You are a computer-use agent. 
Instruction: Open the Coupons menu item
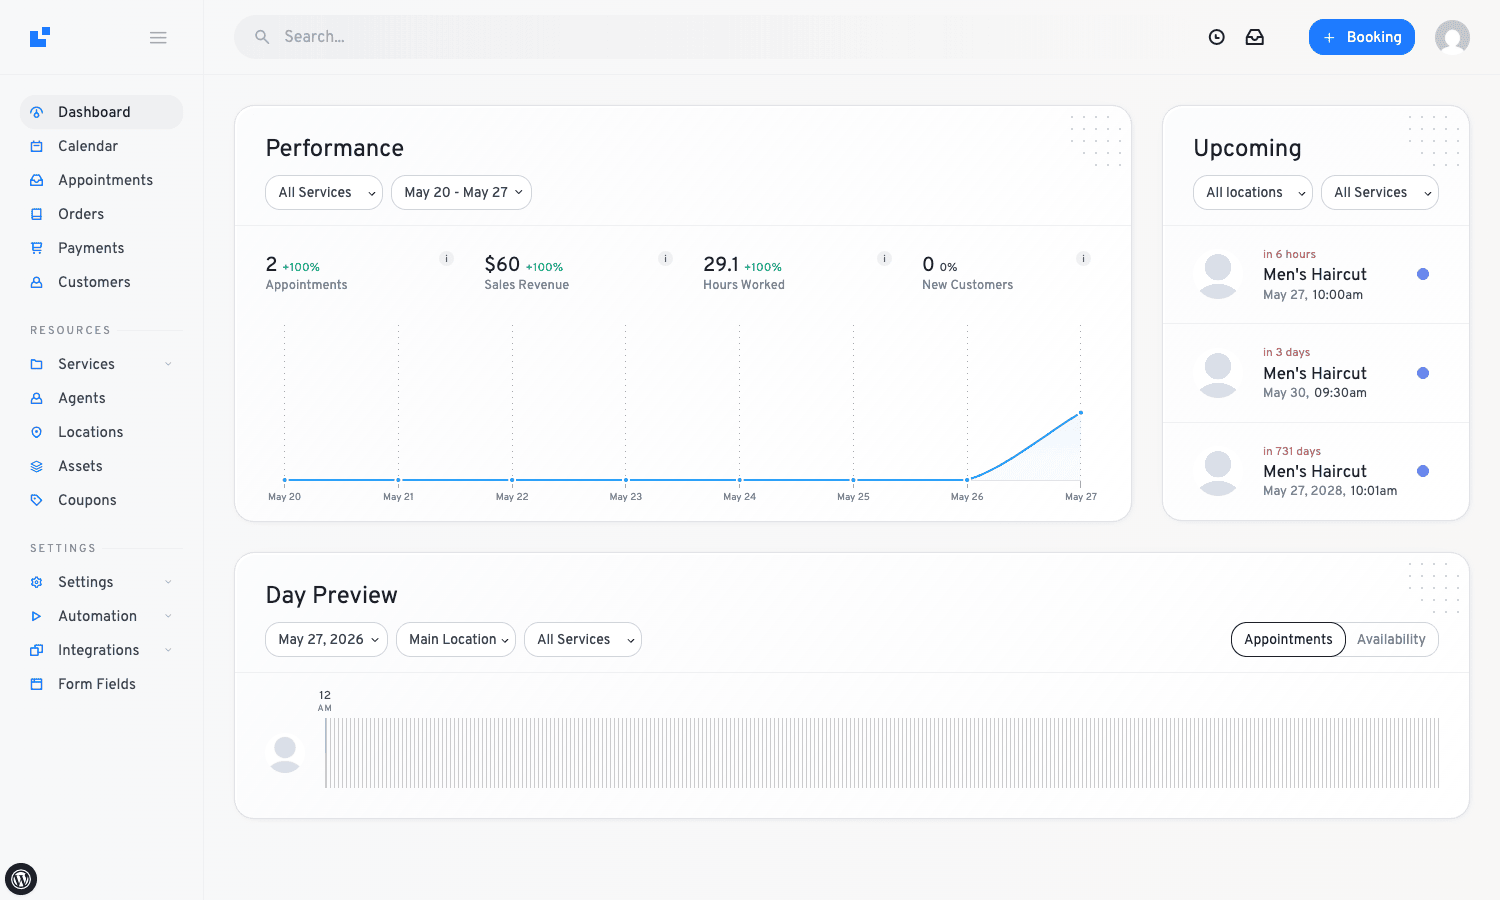(x=101, y=500)
